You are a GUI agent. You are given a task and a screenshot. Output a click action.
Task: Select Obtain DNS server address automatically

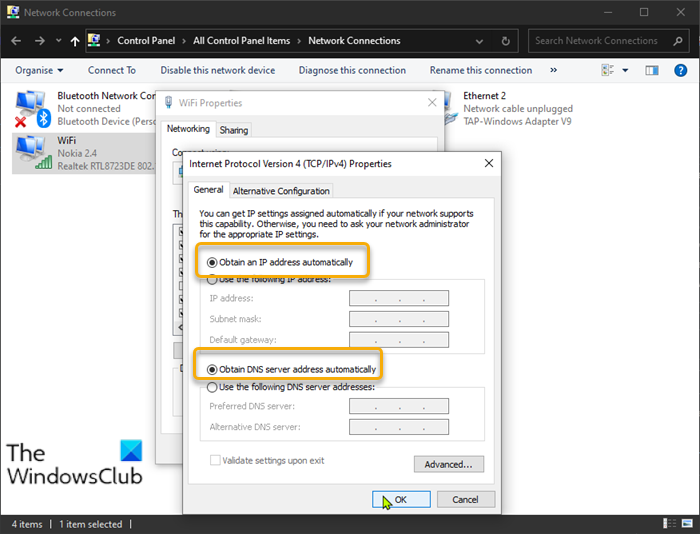pyautogui.click(x=292, y=370)
